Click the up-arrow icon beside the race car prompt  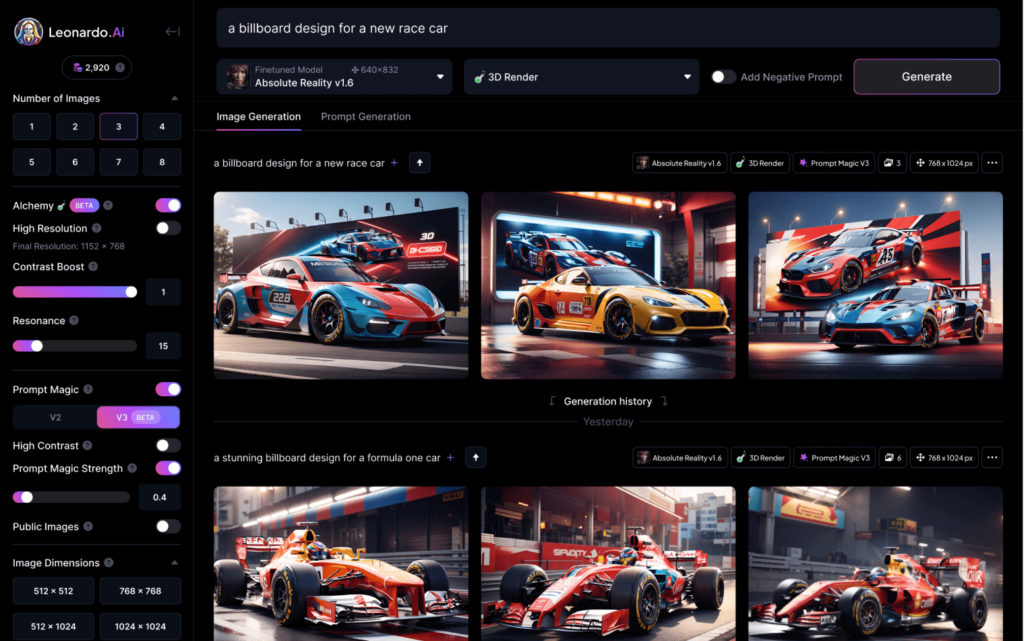pyautogui.click(x=420, y=162)
